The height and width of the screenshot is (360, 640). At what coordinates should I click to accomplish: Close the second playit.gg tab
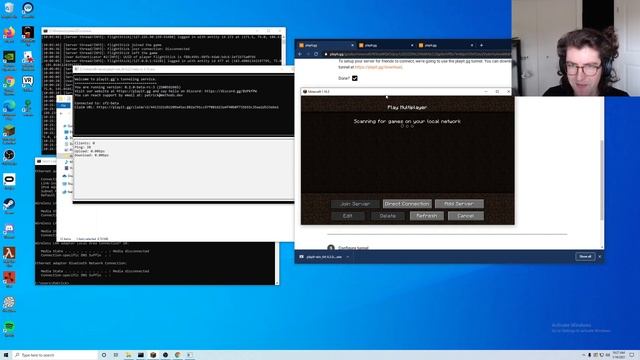[x=412, y=45]
